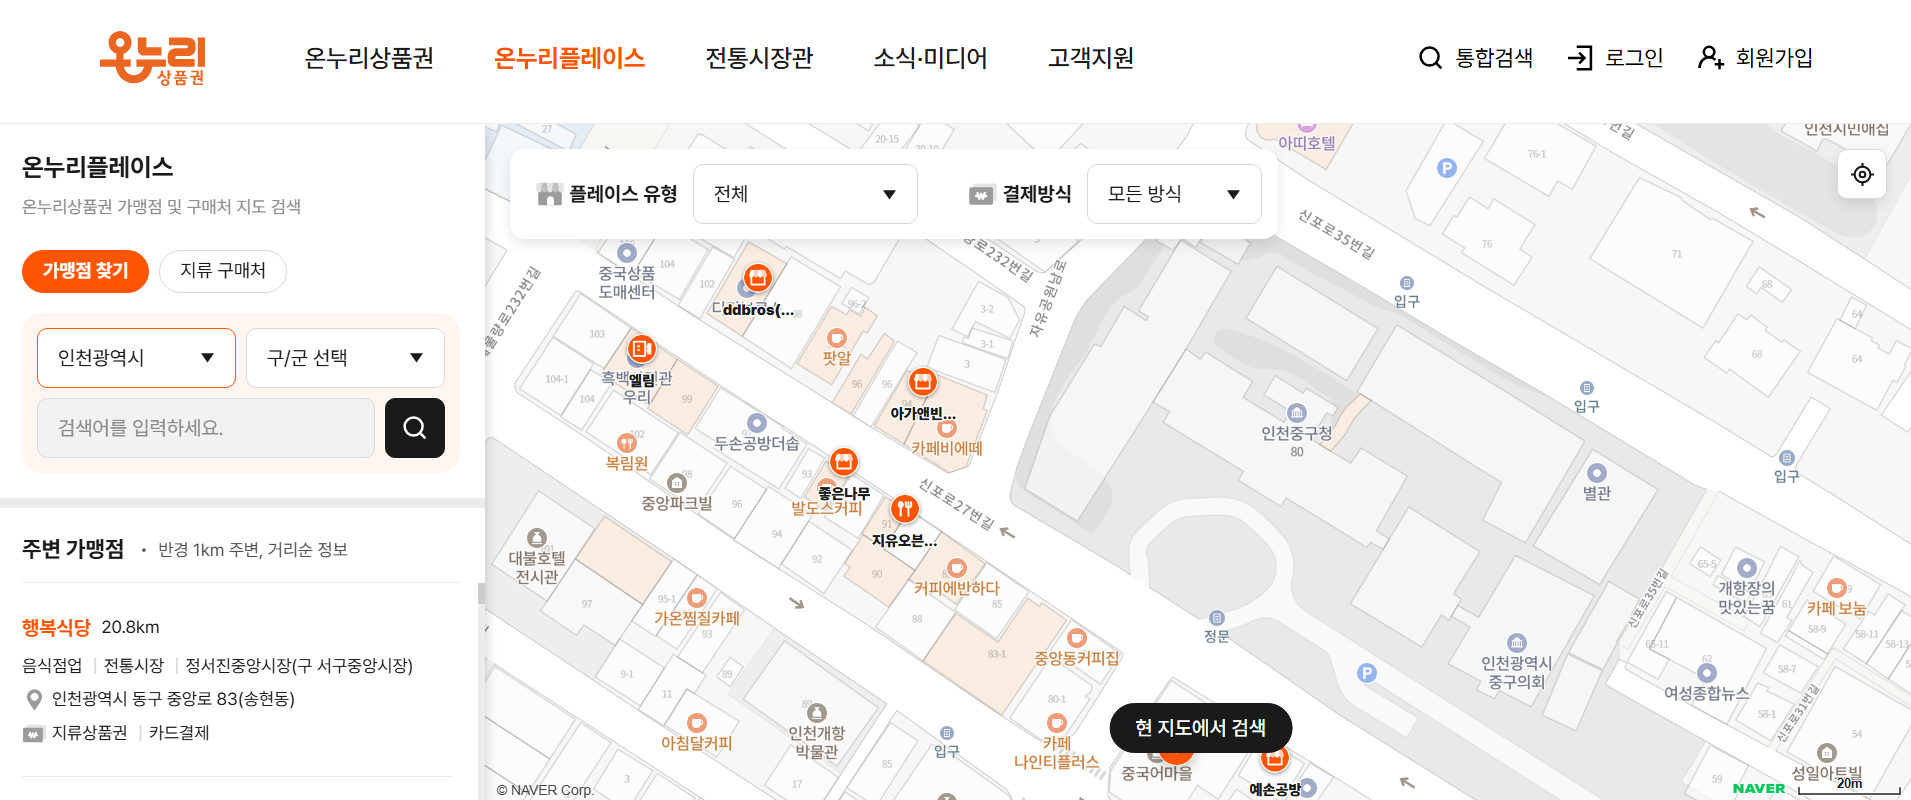Screen dimensions: 1911x800
Task: Click the black search magnifier button
Action: click(415, 428)
